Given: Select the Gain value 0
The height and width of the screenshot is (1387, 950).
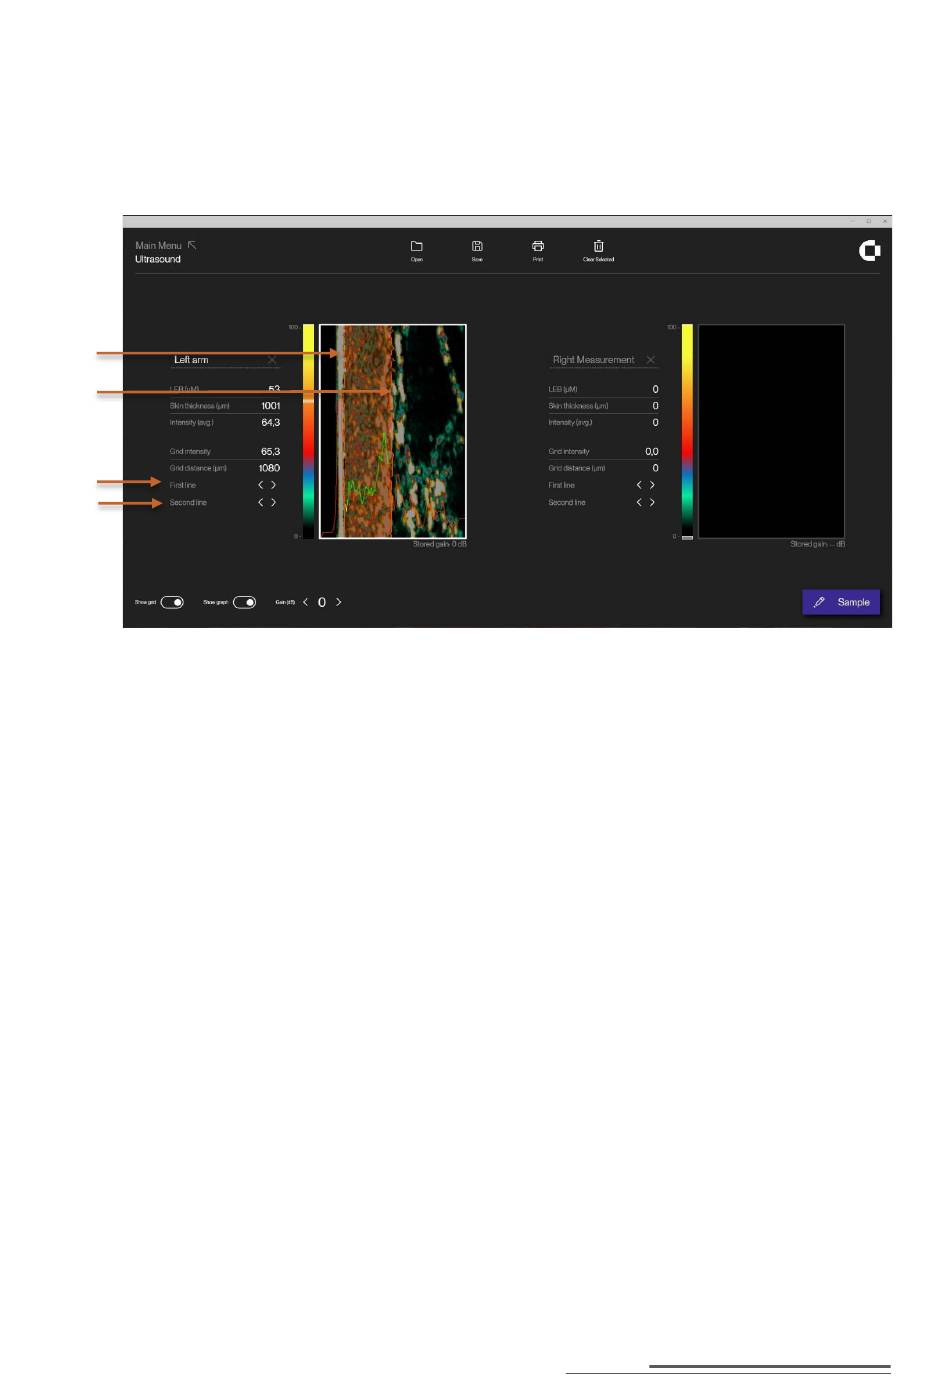Looking at the screenshot, I should [322, 602].
